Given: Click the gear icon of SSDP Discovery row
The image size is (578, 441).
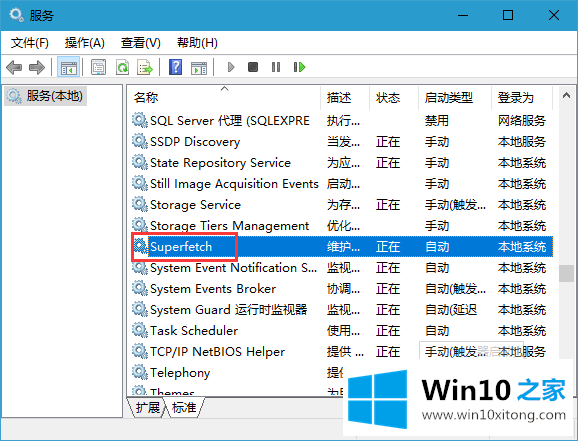Looking at the screenshot, I should (140, 141).
